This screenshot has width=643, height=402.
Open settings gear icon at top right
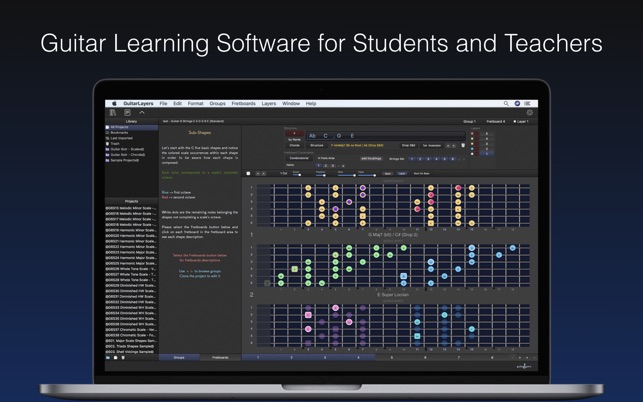tap(529, 112)
